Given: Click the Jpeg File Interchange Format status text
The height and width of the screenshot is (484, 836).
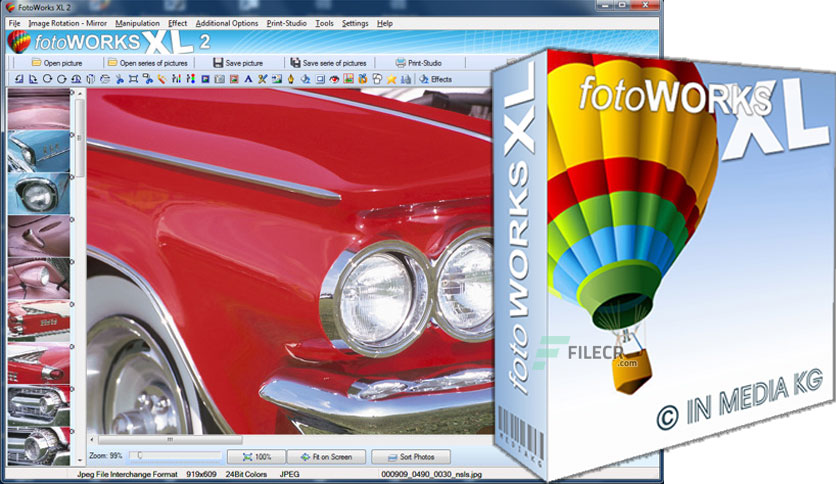Looking at the screenshot, I should pos(127,474).
